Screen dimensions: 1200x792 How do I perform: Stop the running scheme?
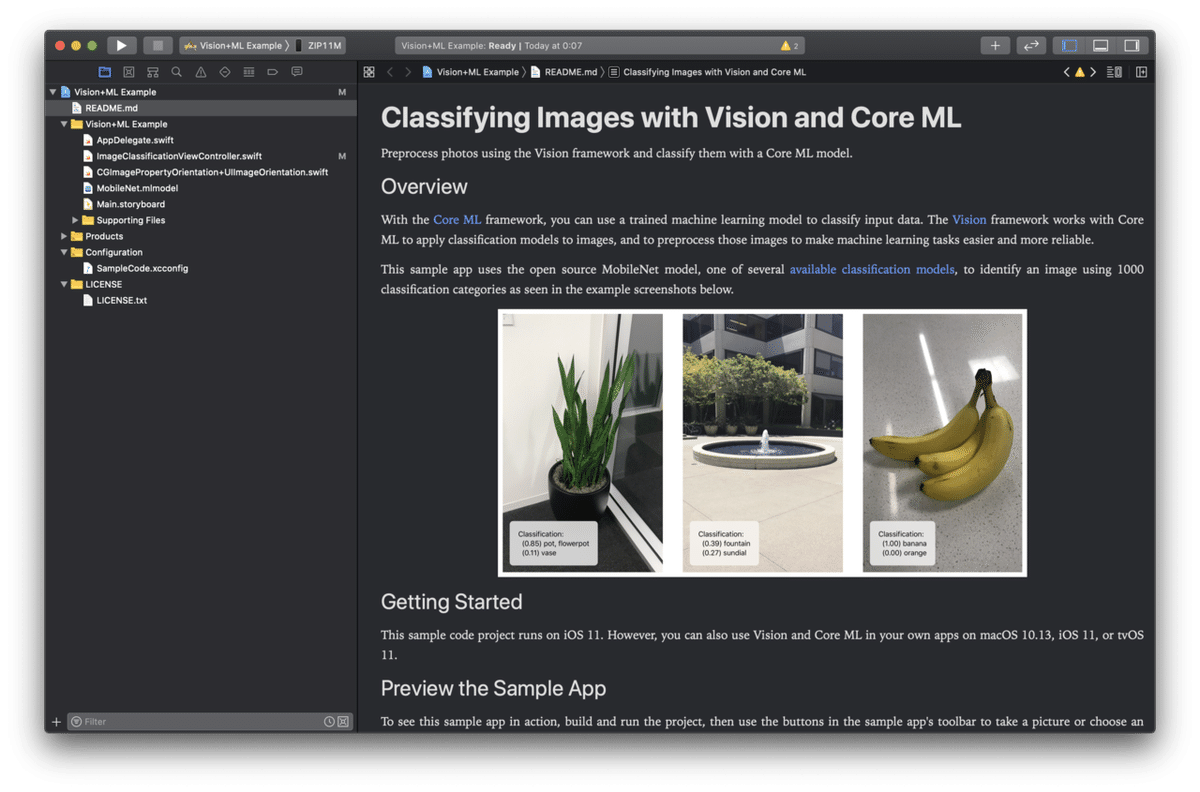[157, 45]
